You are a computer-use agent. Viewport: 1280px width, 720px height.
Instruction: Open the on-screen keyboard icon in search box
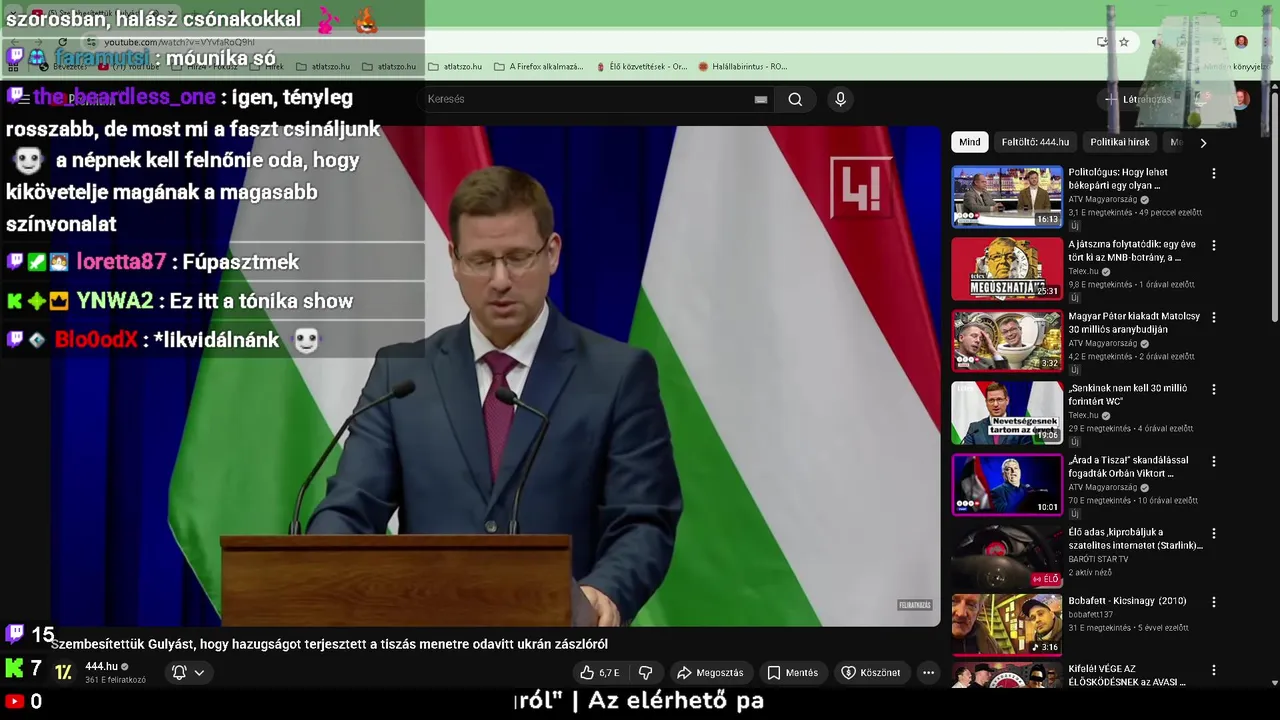tap(761, 99)
